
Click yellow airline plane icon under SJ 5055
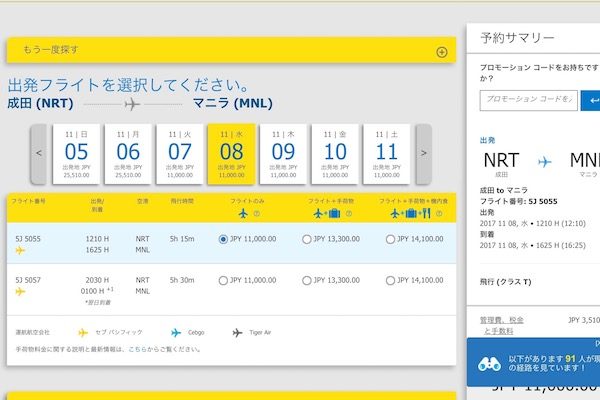point(20,250)
